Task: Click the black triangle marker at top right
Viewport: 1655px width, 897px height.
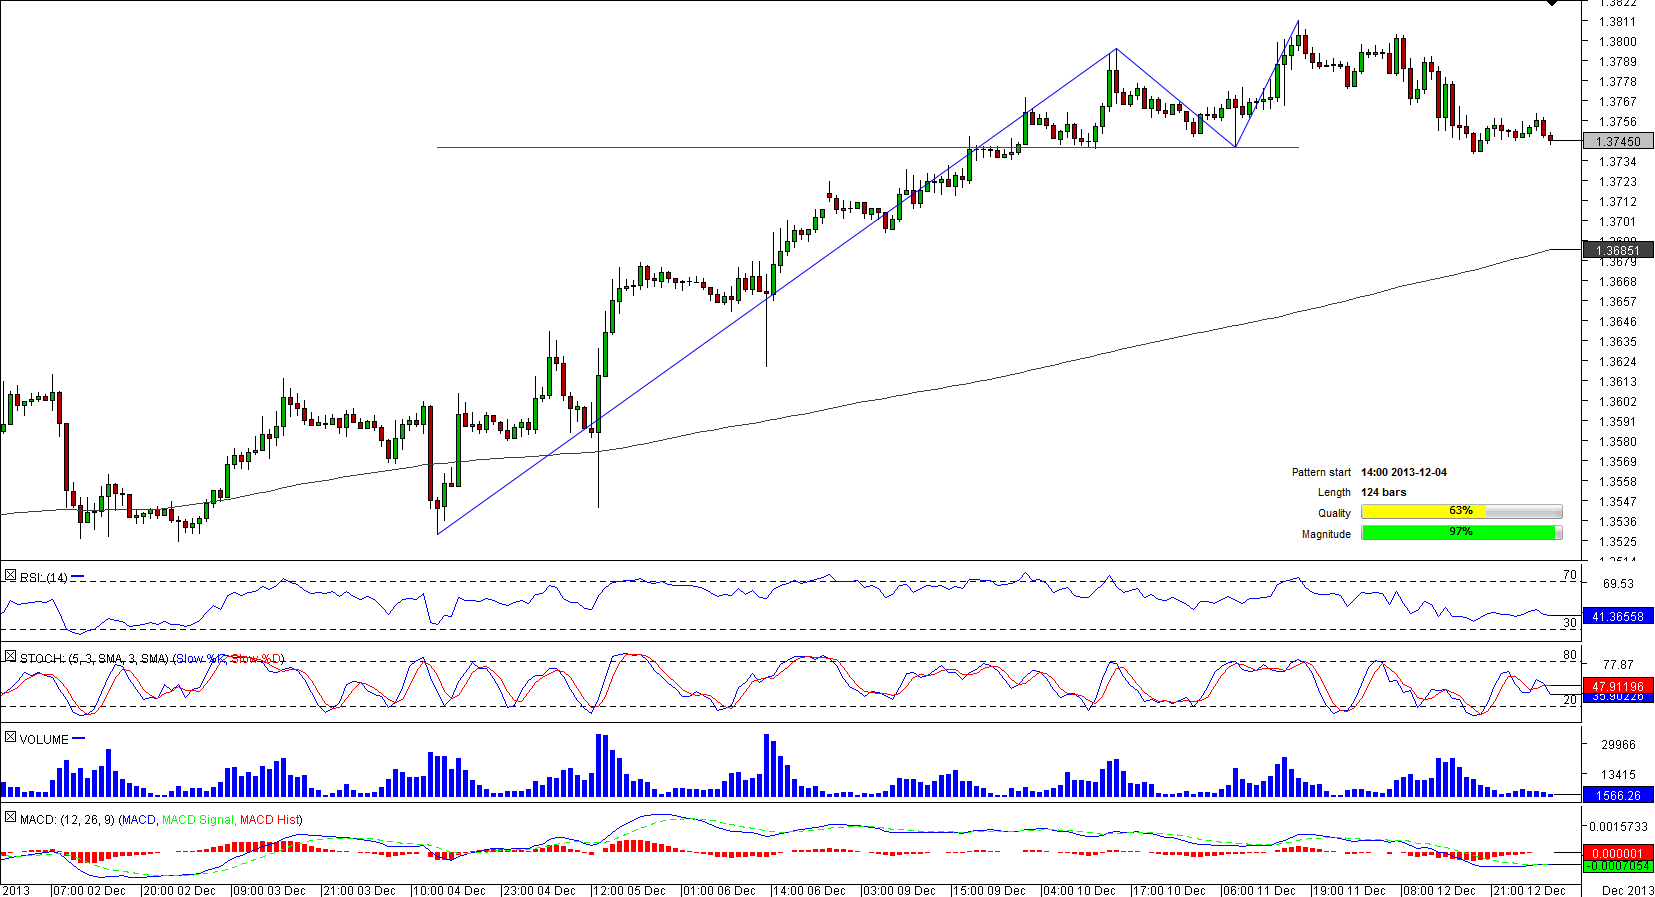Action: click(x=1552, y=3)
